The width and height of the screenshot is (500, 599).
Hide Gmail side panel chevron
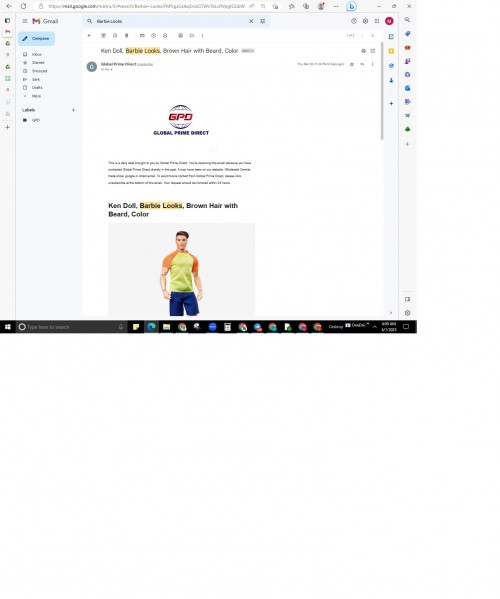pyautogui.click(x=391, y=313)
